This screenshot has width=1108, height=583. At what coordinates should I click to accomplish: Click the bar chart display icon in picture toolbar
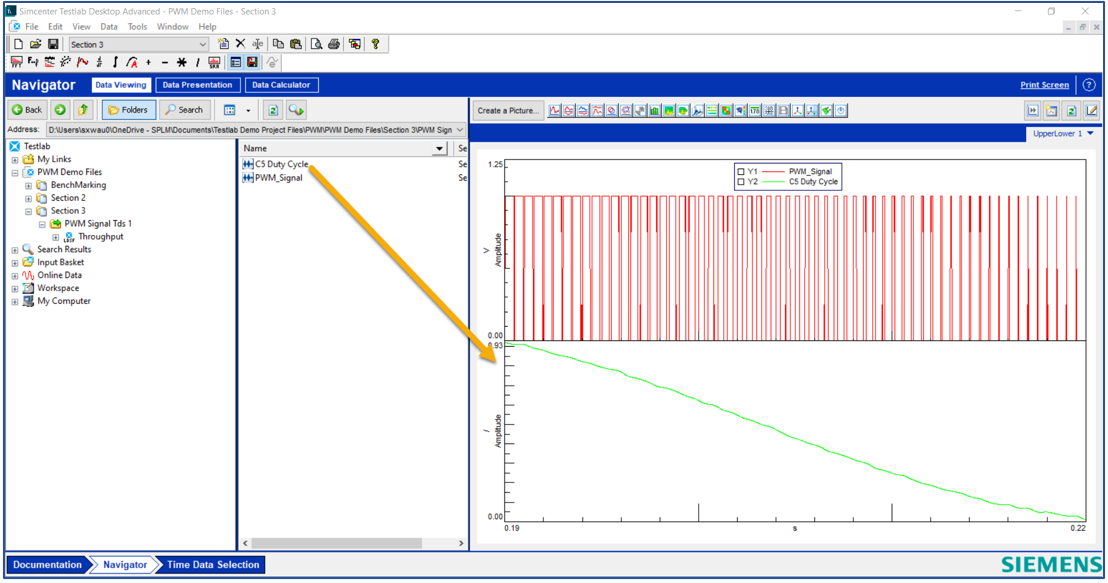(654, 110)
